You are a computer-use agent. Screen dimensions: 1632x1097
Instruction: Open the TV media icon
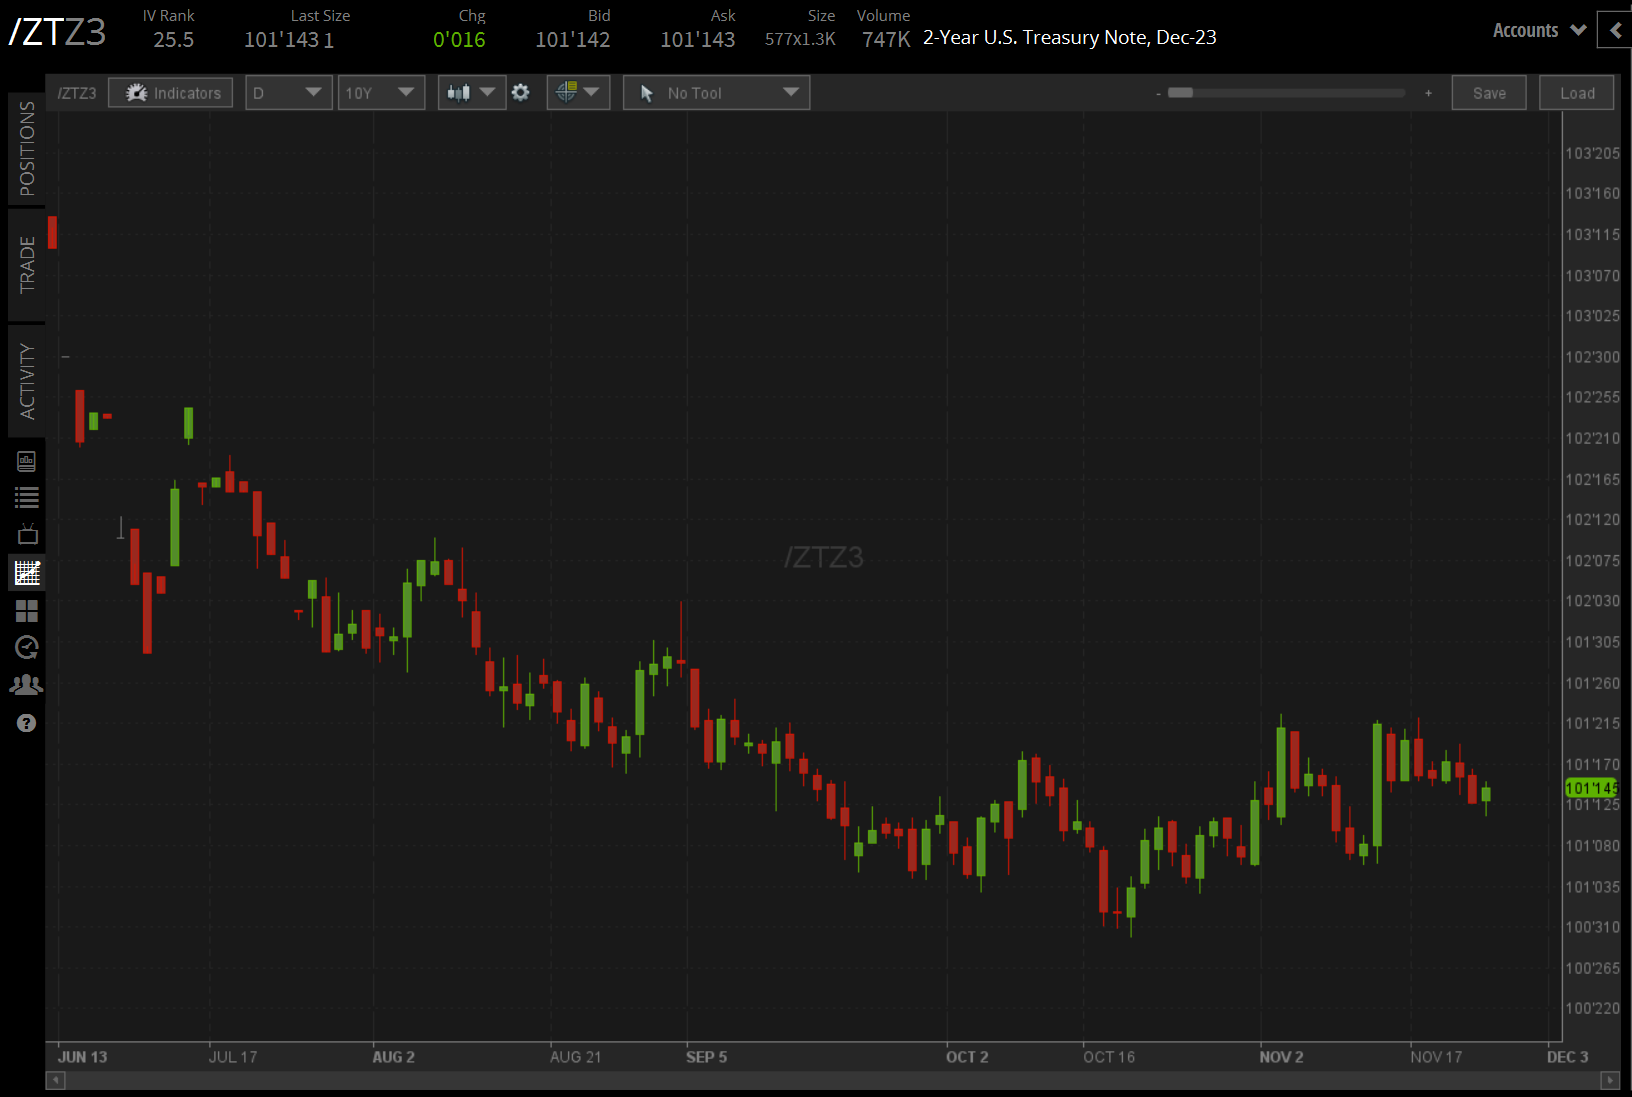point(27,534)
